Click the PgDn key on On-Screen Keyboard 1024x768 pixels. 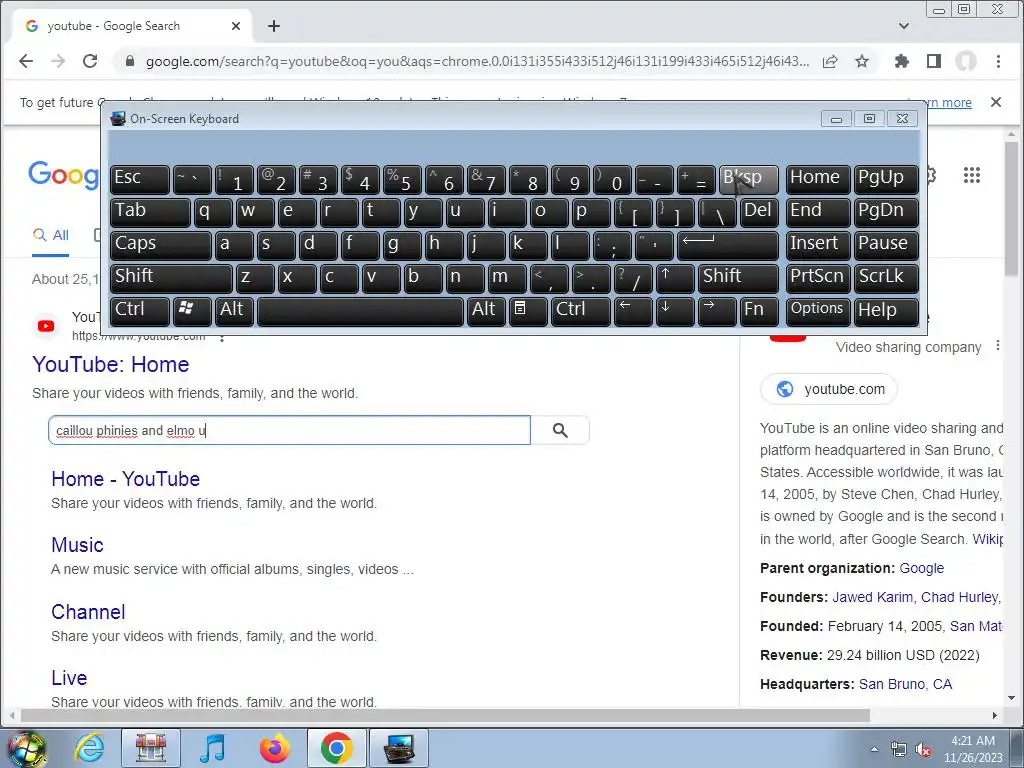point(886,213)
